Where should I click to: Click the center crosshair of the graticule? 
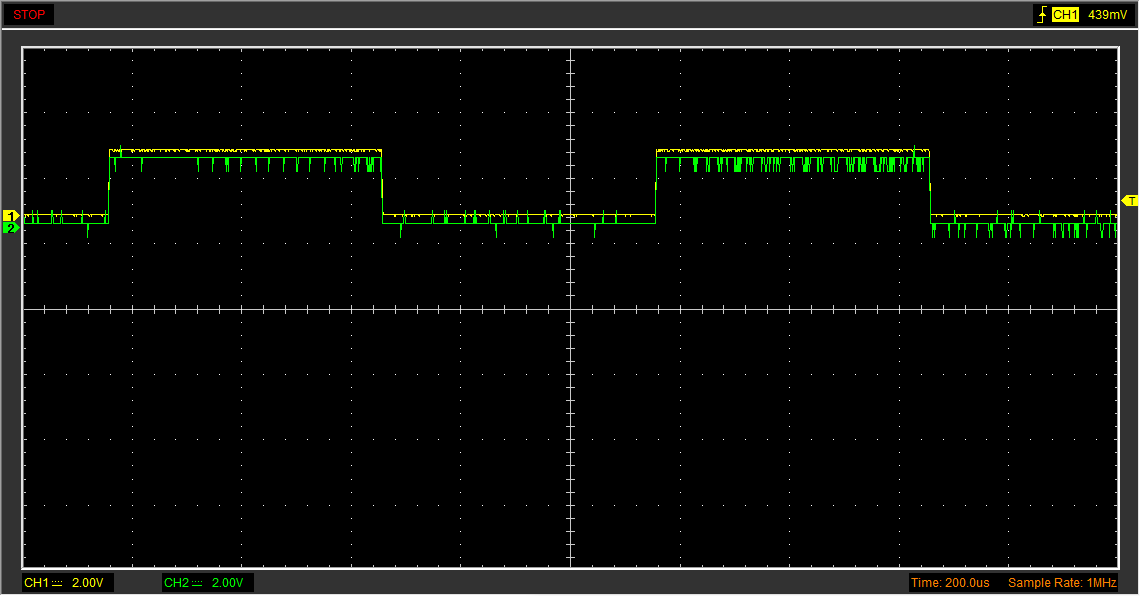click(570, 310)
